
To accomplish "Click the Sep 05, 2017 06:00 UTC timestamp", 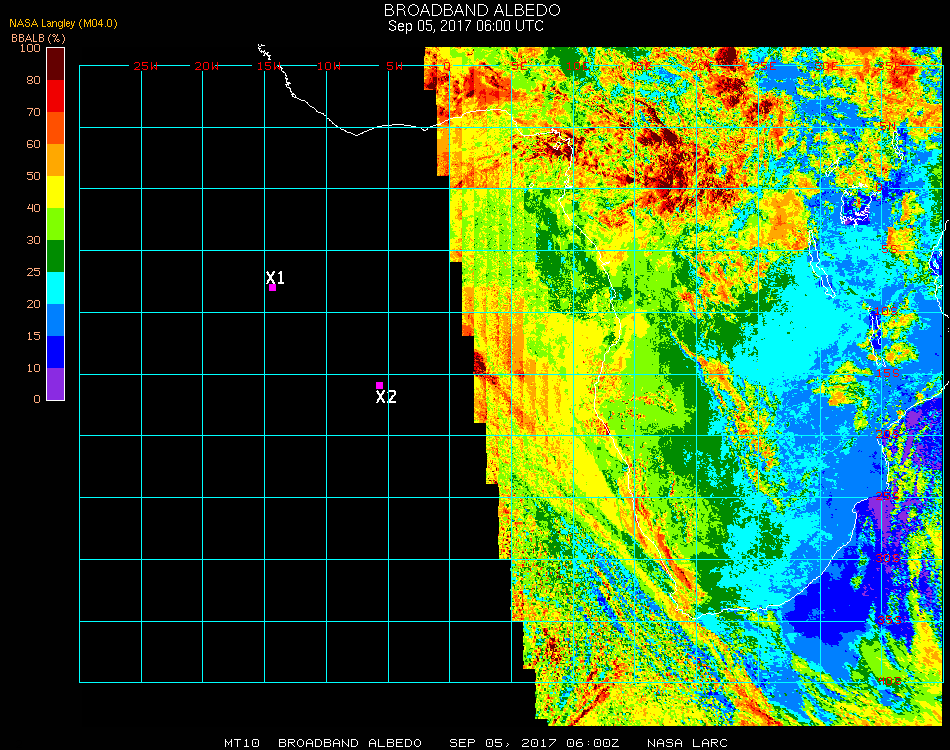I will 465,26.
